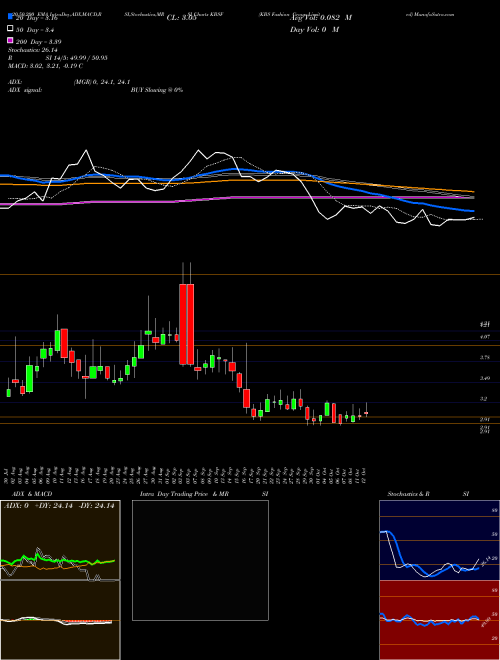This screenshot has width=500, height=660.
Task: Click the 4.07 price axis label
Action: coord(485,337)
